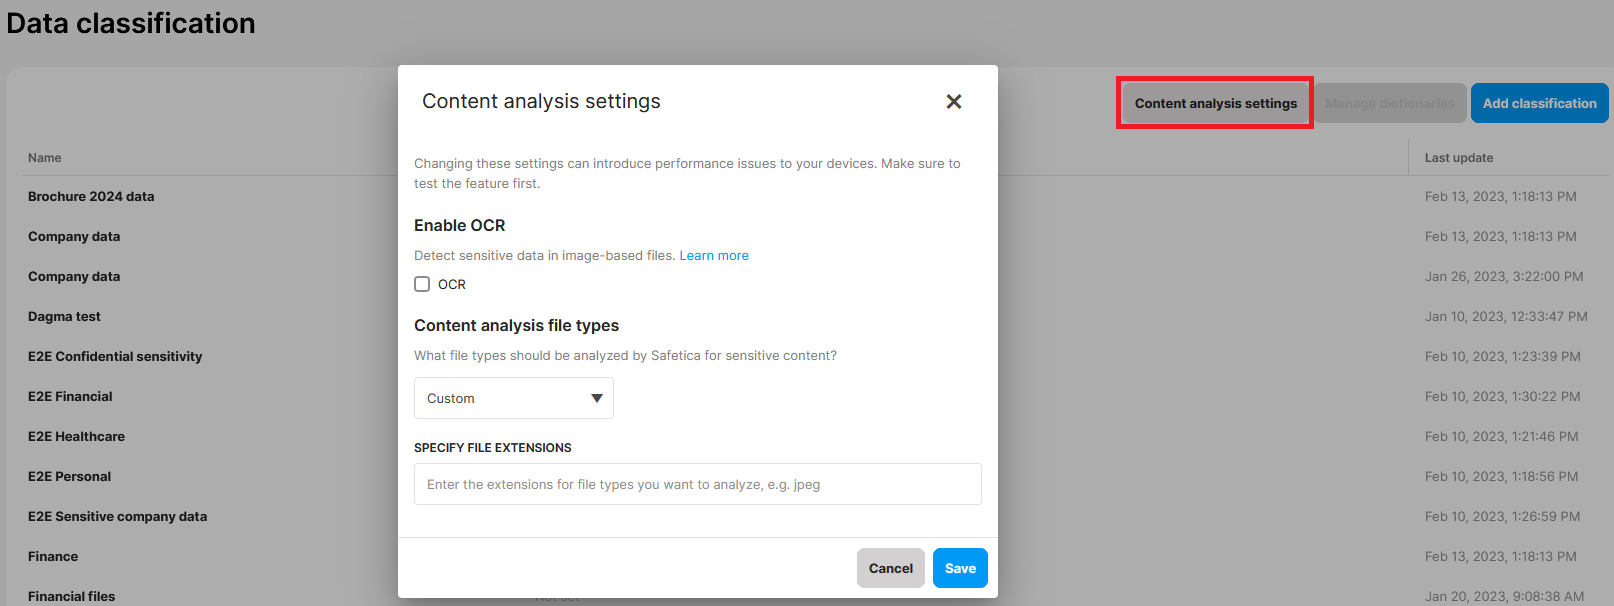Open the E2E Financial classification
The image size is (1614, 606).
point(70,397)
